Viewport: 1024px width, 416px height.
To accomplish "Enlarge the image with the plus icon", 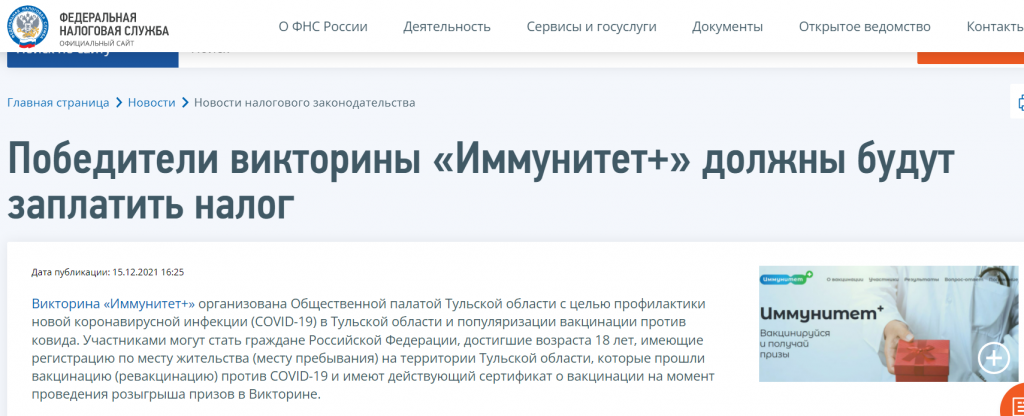I will point(994,358).
